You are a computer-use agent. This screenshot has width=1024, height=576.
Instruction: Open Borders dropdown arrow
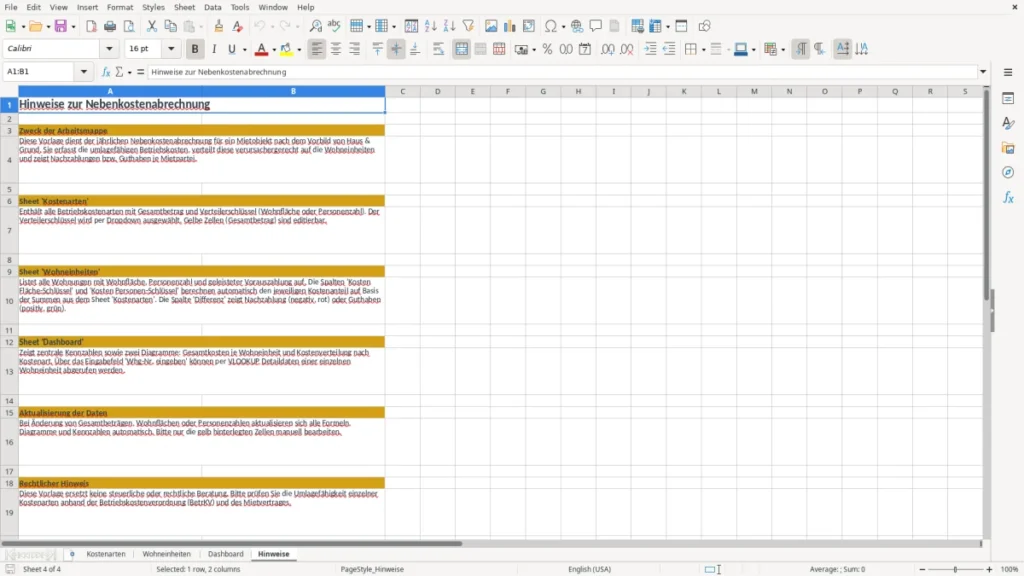[703, 50]
